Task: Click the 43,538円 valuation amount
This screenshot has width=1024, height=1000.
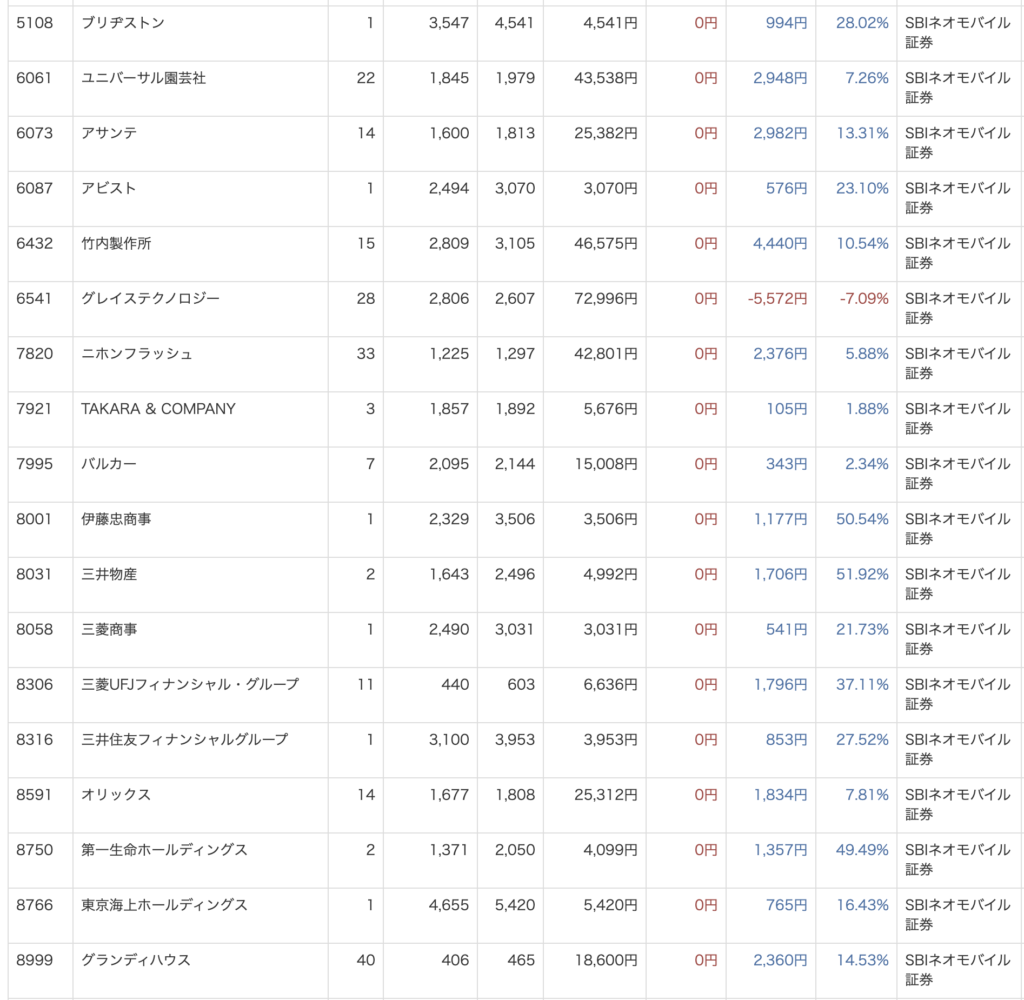Action: [605, 78]
